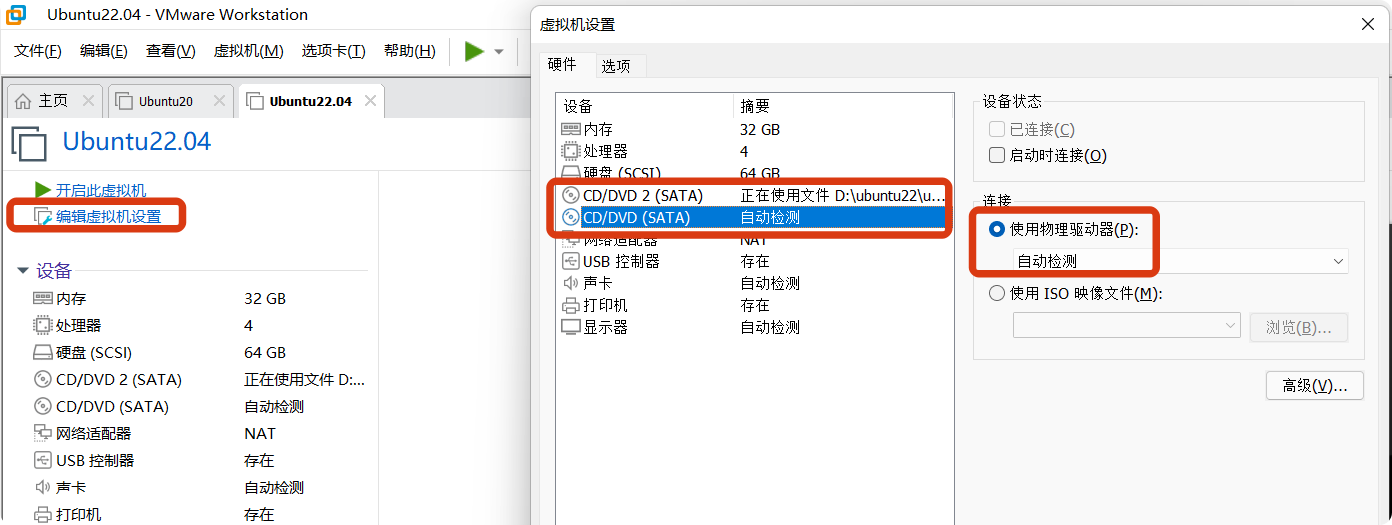Collapse the 设备 section in main window
The height and width of the screenshot is (525, 1392).
[x=23, y=271]
